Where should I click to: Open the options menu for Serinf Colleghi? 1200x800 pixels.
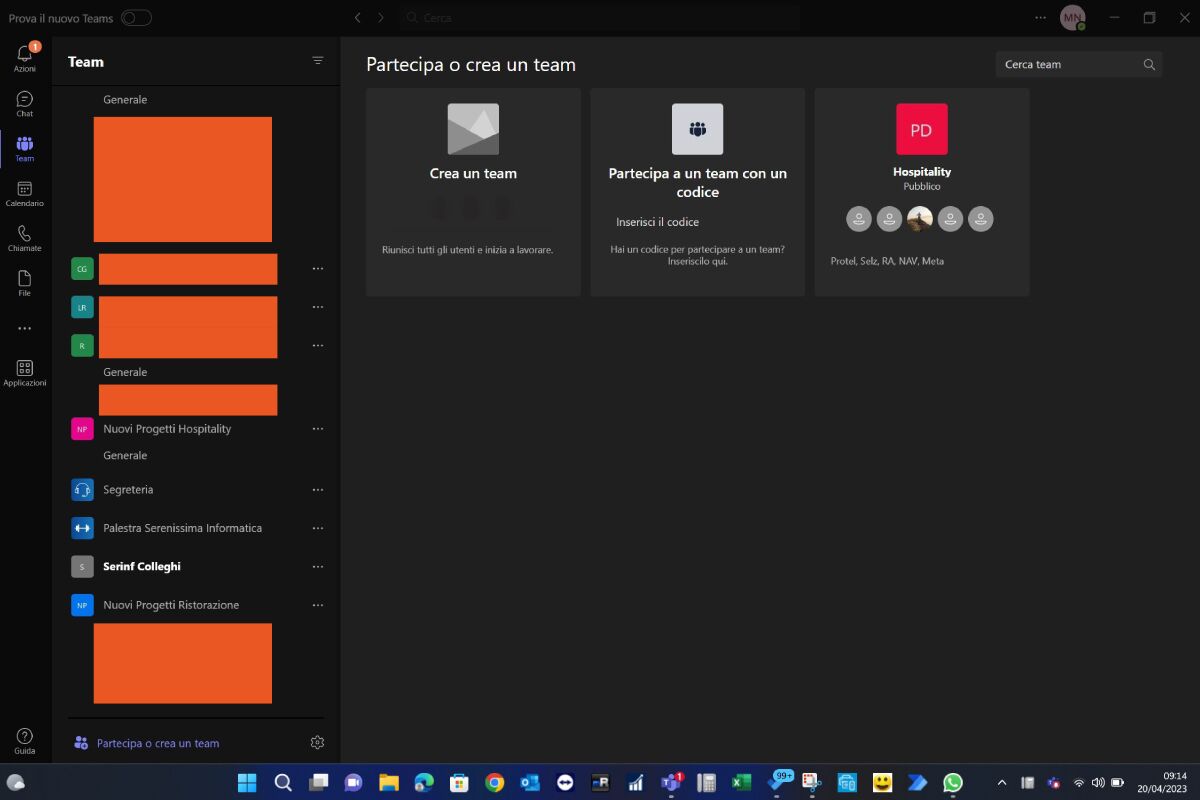tap(318, 566)
